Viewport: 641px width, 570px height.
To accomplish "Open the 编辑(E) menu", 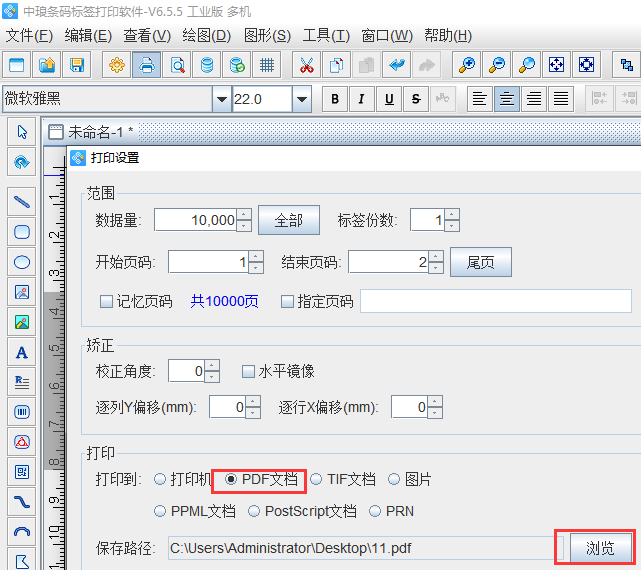I will [88, 36].
